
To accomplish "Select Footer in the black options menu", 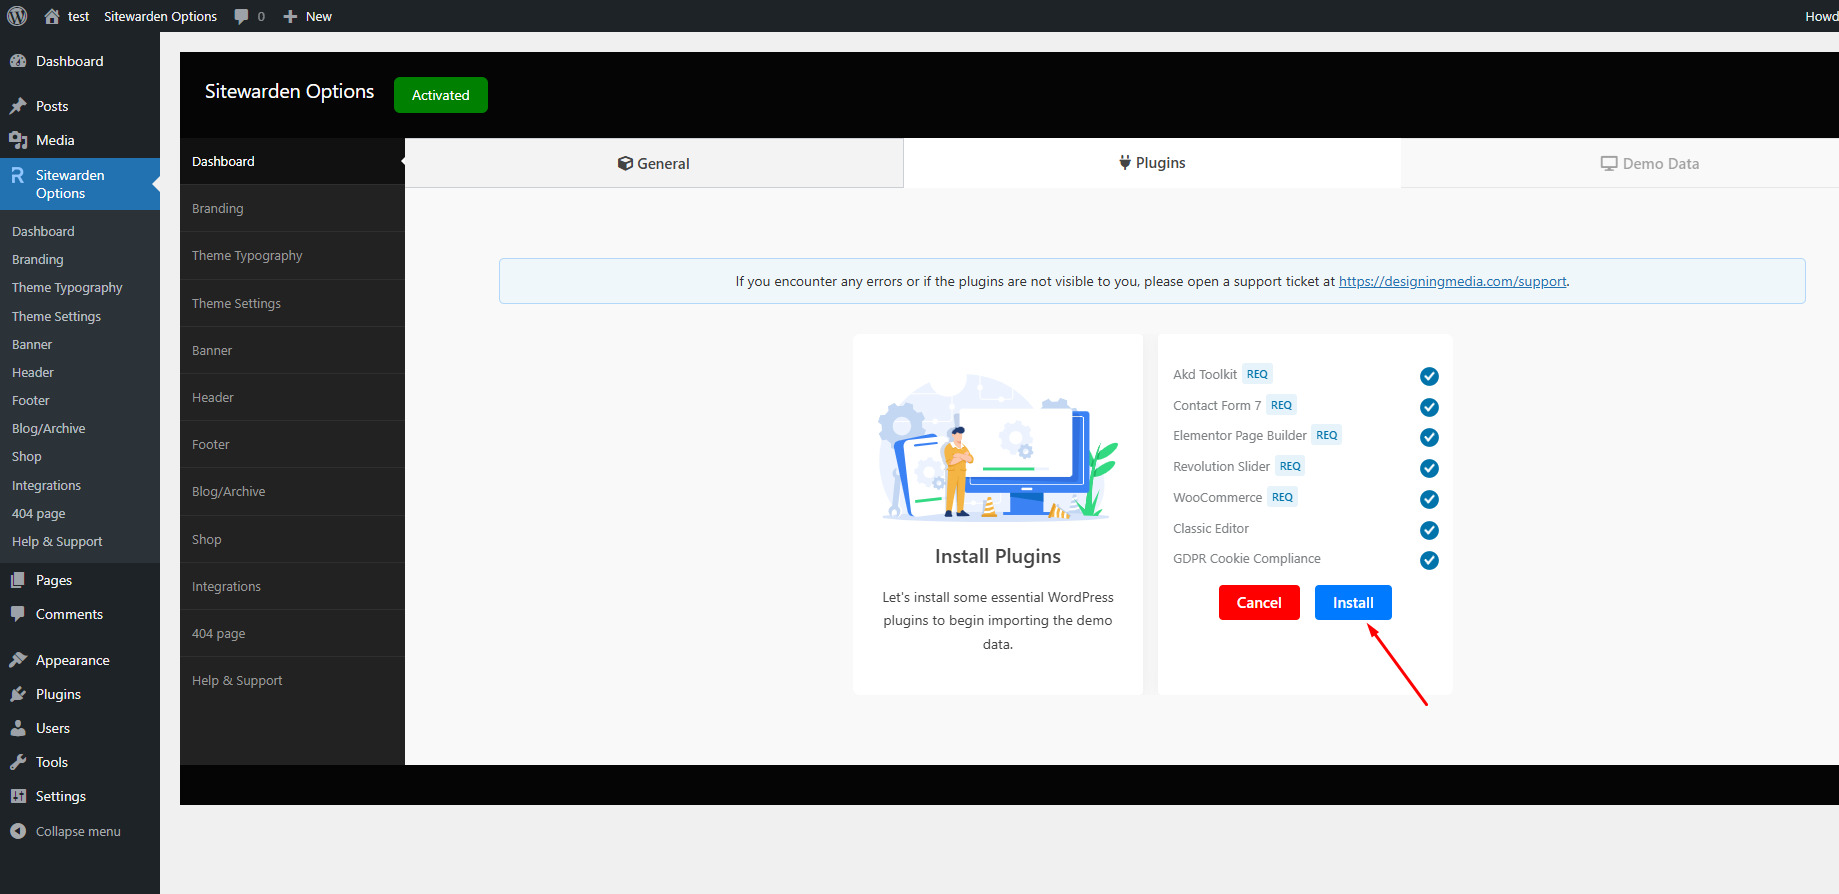I will [292, 444].
